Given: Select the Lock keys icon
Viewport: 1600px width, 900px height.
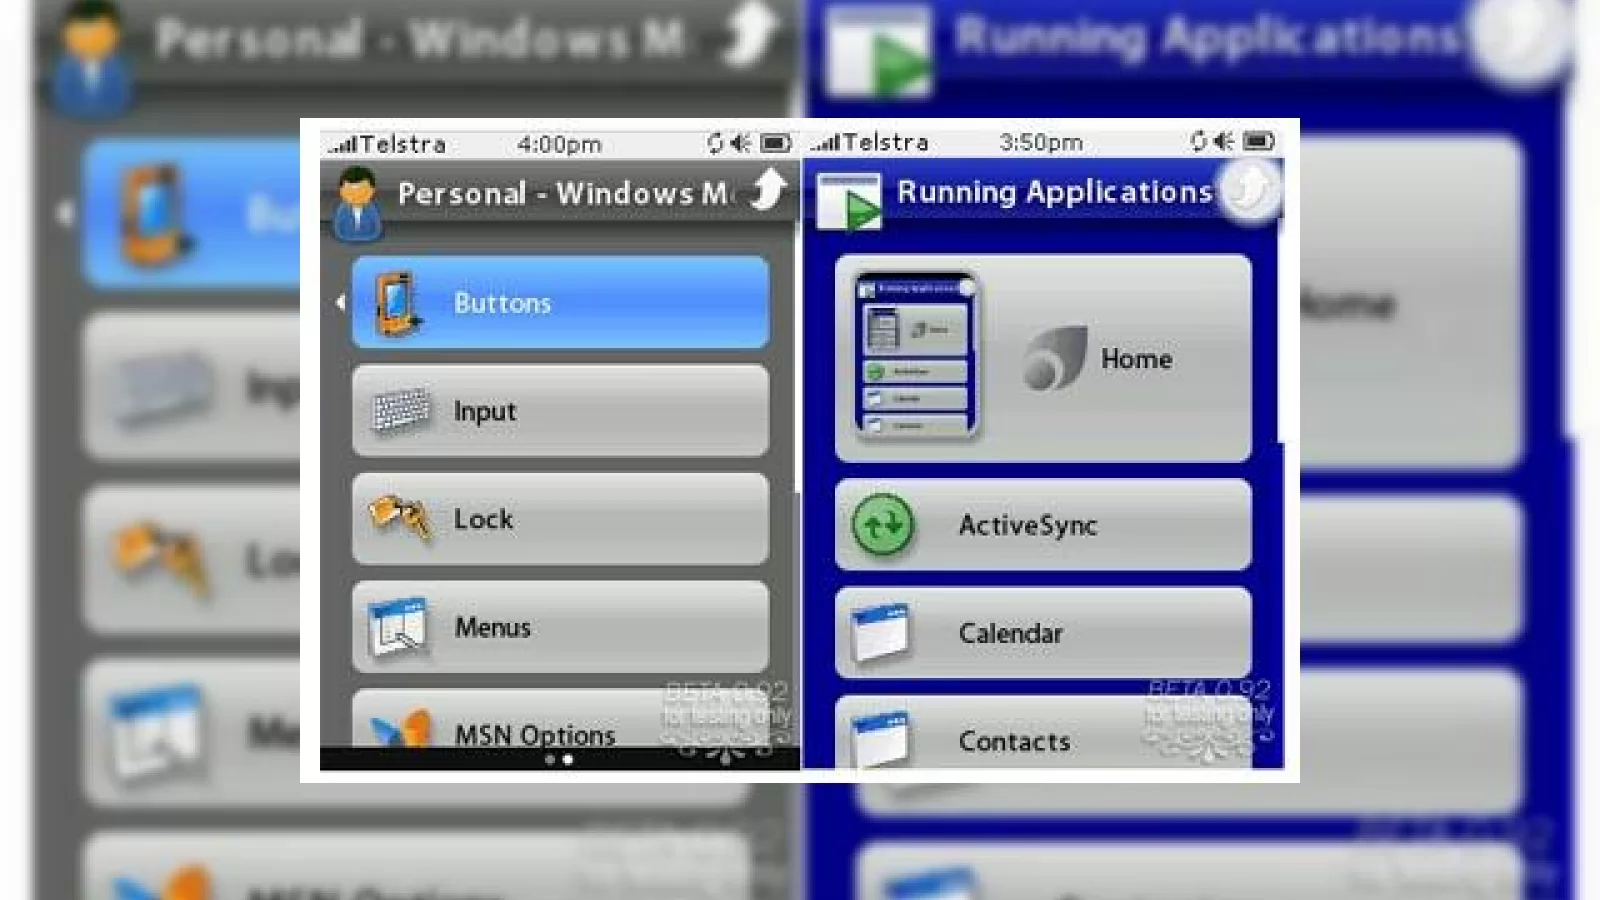Looking at the screenshot, I should (x=399, y=518).
